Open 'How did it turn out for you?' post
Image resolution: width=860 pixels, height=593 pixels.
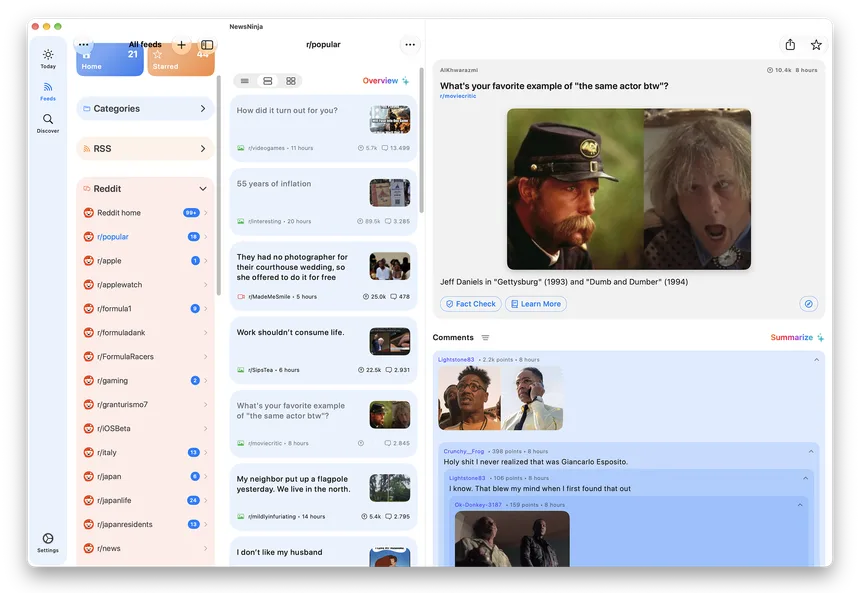[x=324, y=128]
